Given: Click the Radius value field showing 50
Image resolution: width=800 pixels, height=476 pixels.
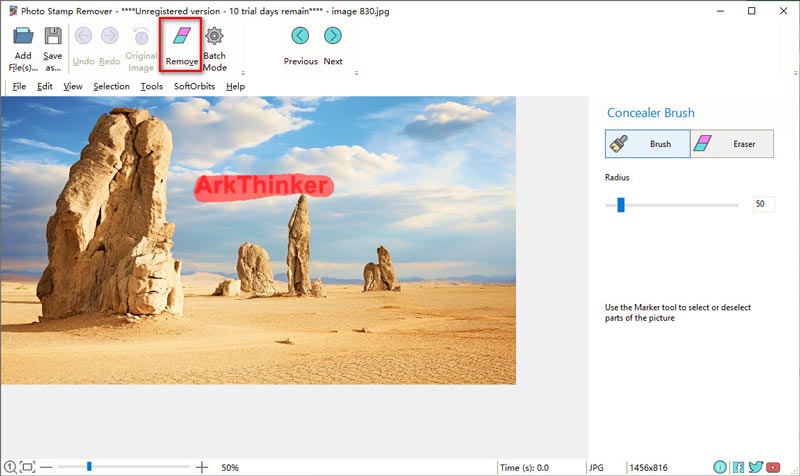Looking at the screenshot, I should click(763, 204).
